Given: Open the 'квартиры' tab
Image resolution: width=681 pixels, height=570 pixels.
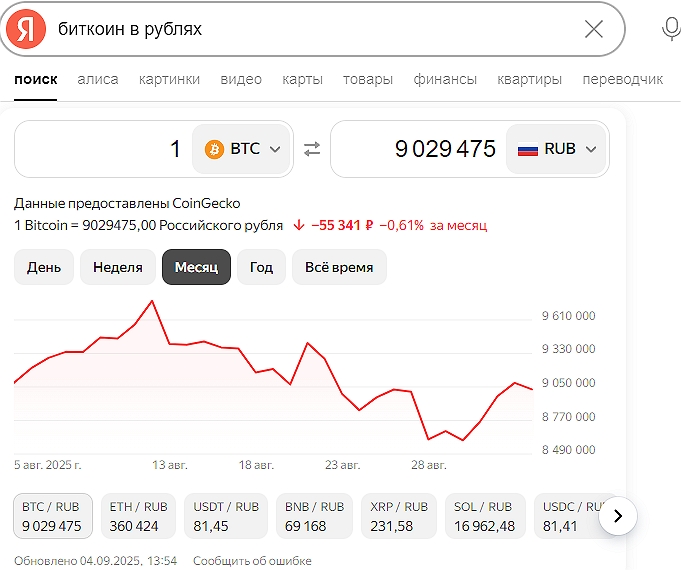Looking at the screenshot, I should pos(529,80).
